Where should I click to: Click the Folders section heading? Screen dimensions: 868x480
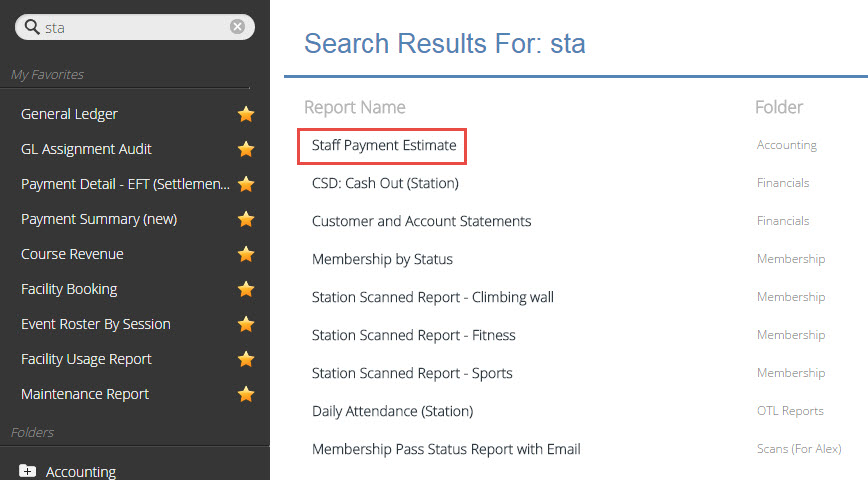[33, 432]
